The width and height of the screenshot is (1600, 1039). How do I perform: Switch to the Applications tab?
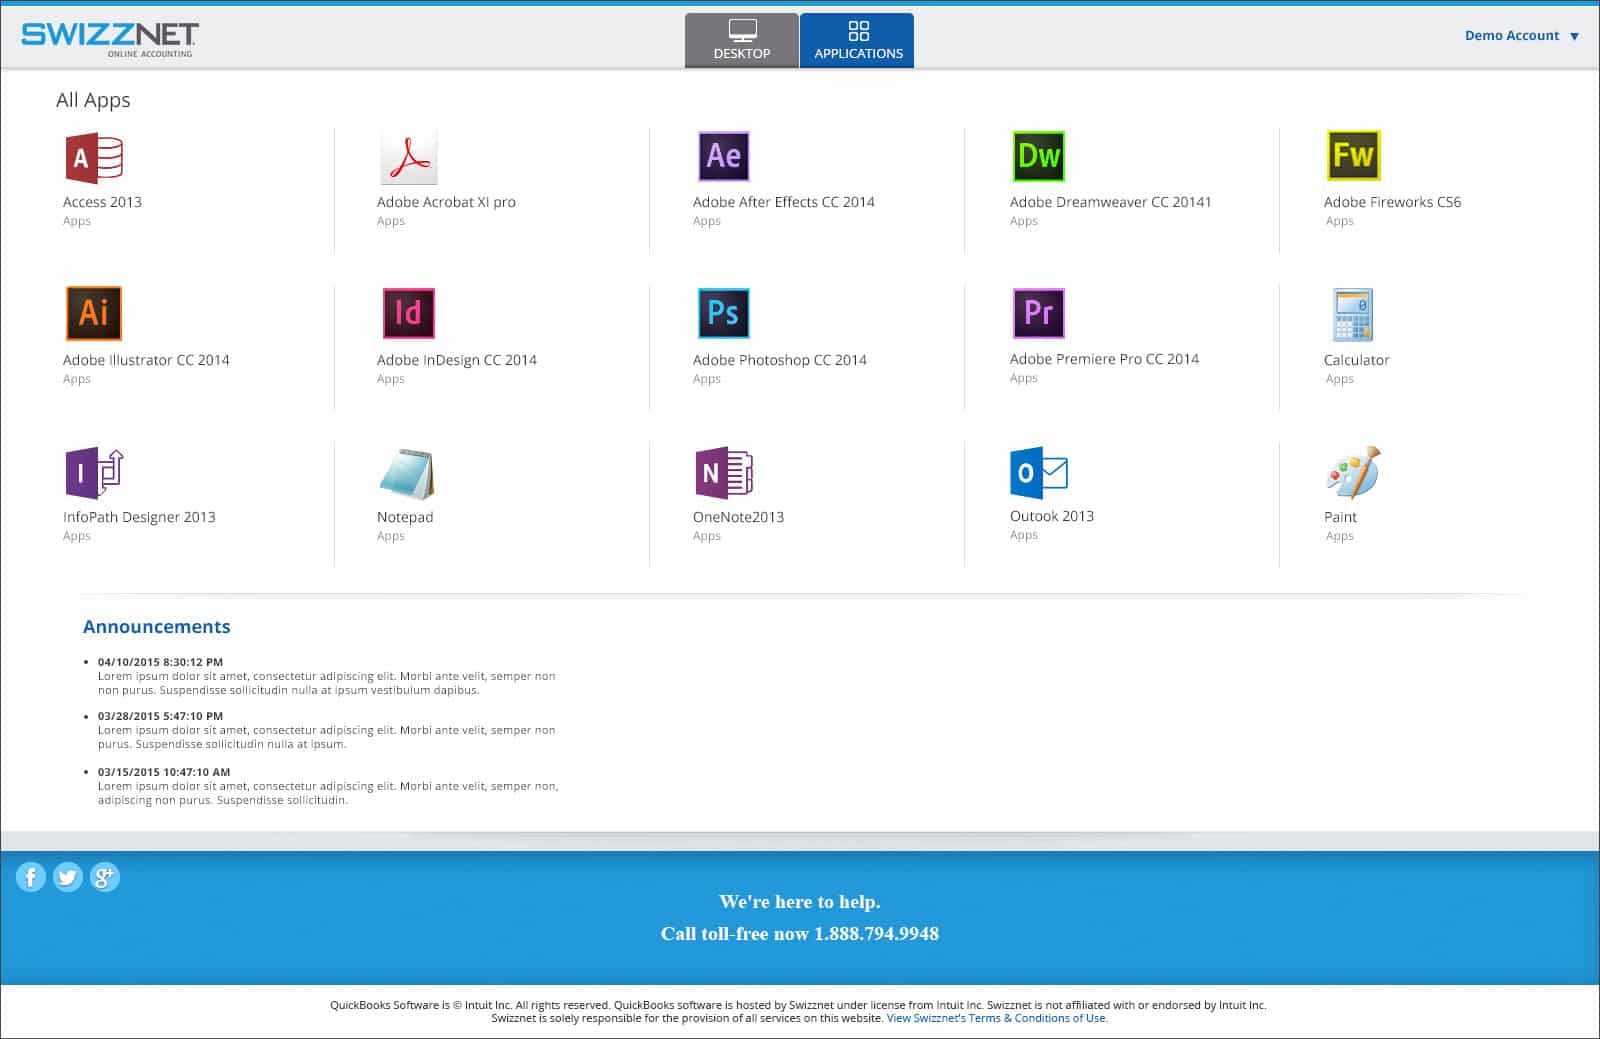tap(858, 40)
